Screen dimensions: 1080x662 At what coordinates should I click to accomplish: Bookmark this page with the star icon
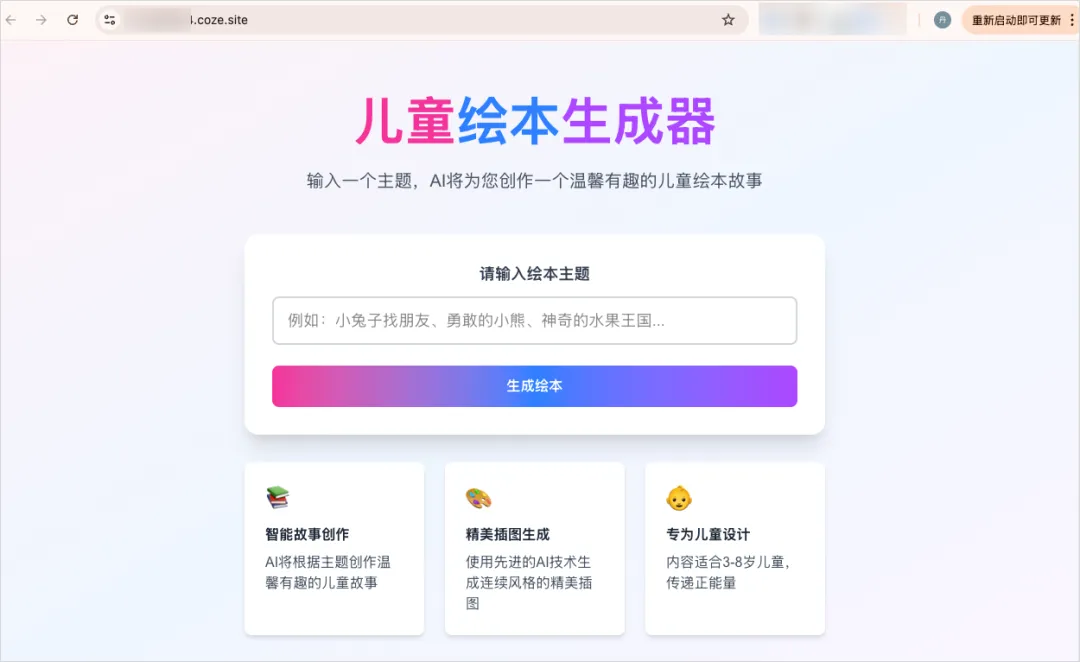(728, 20)
